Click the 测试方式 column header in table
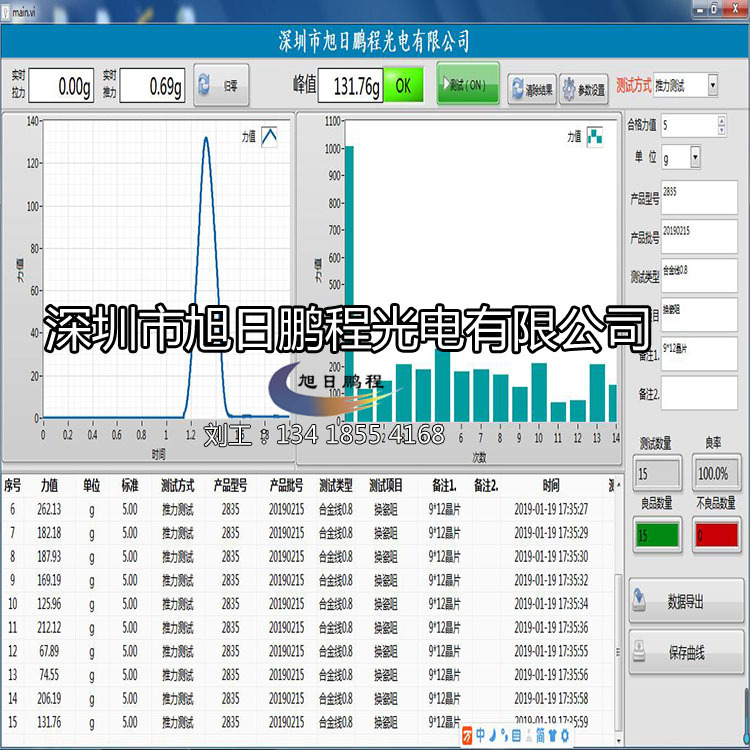The image size is (750, 750). point(177,485)
